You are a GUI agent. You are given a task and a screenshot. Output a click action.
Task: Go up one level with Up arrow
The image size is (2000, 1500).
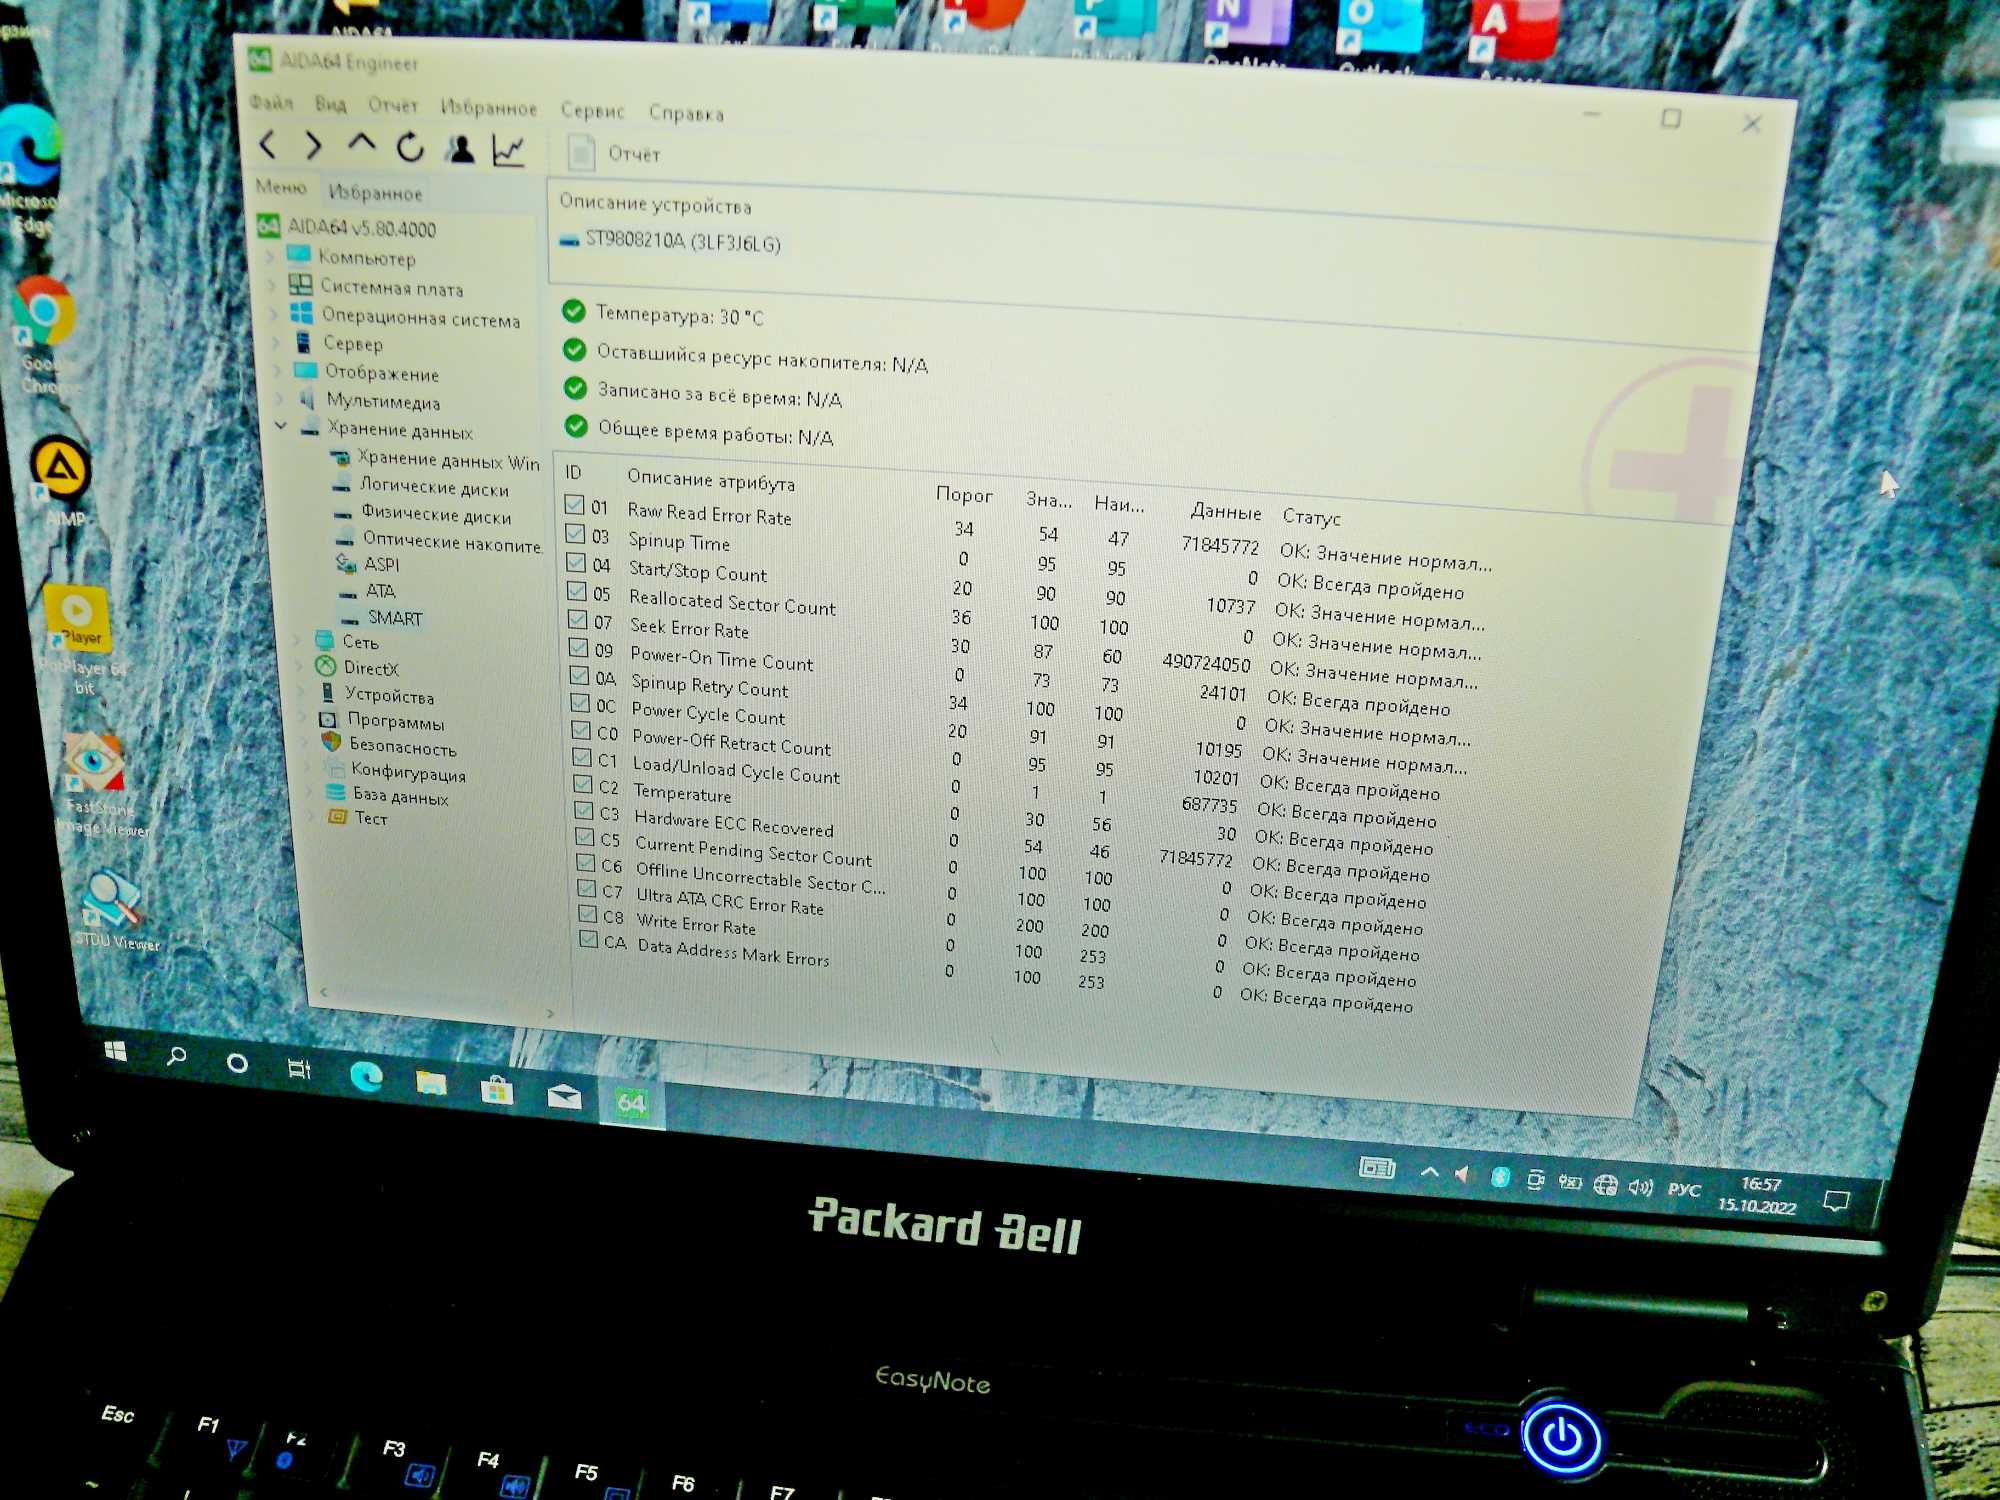[x=362, y=146]
